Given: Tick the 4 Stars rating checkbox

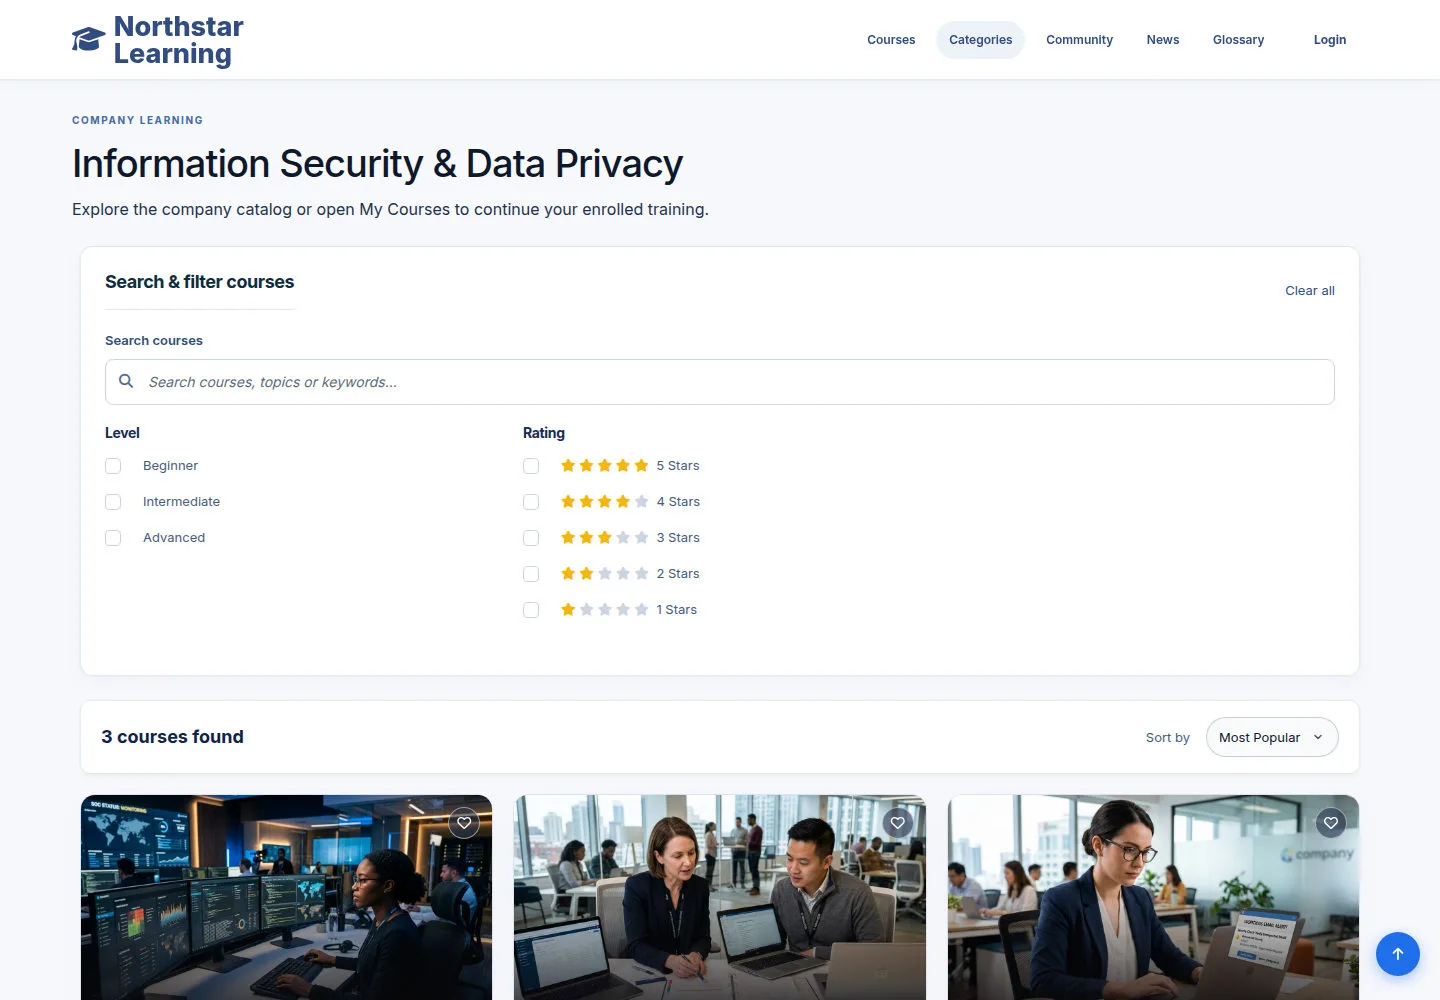Looking at the screenshot, I should (531, 502).
